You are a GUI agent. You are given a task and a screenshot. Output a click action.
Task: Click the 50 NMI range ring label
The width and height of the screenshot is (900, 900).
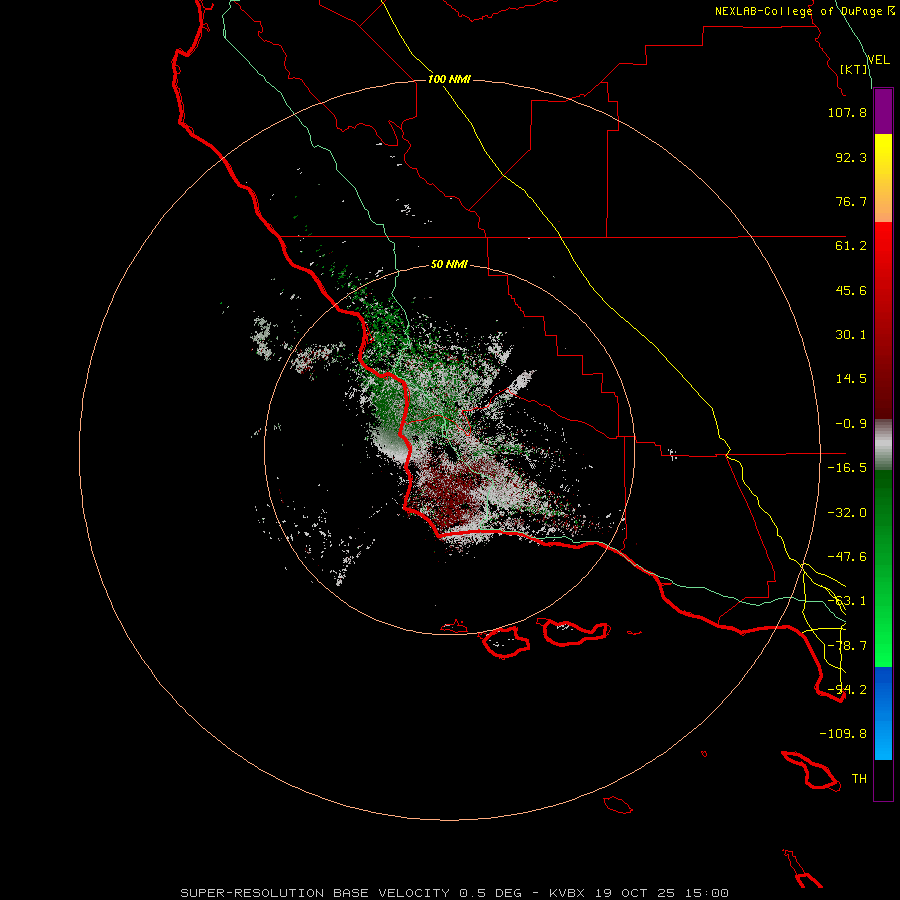coord(449,264)
